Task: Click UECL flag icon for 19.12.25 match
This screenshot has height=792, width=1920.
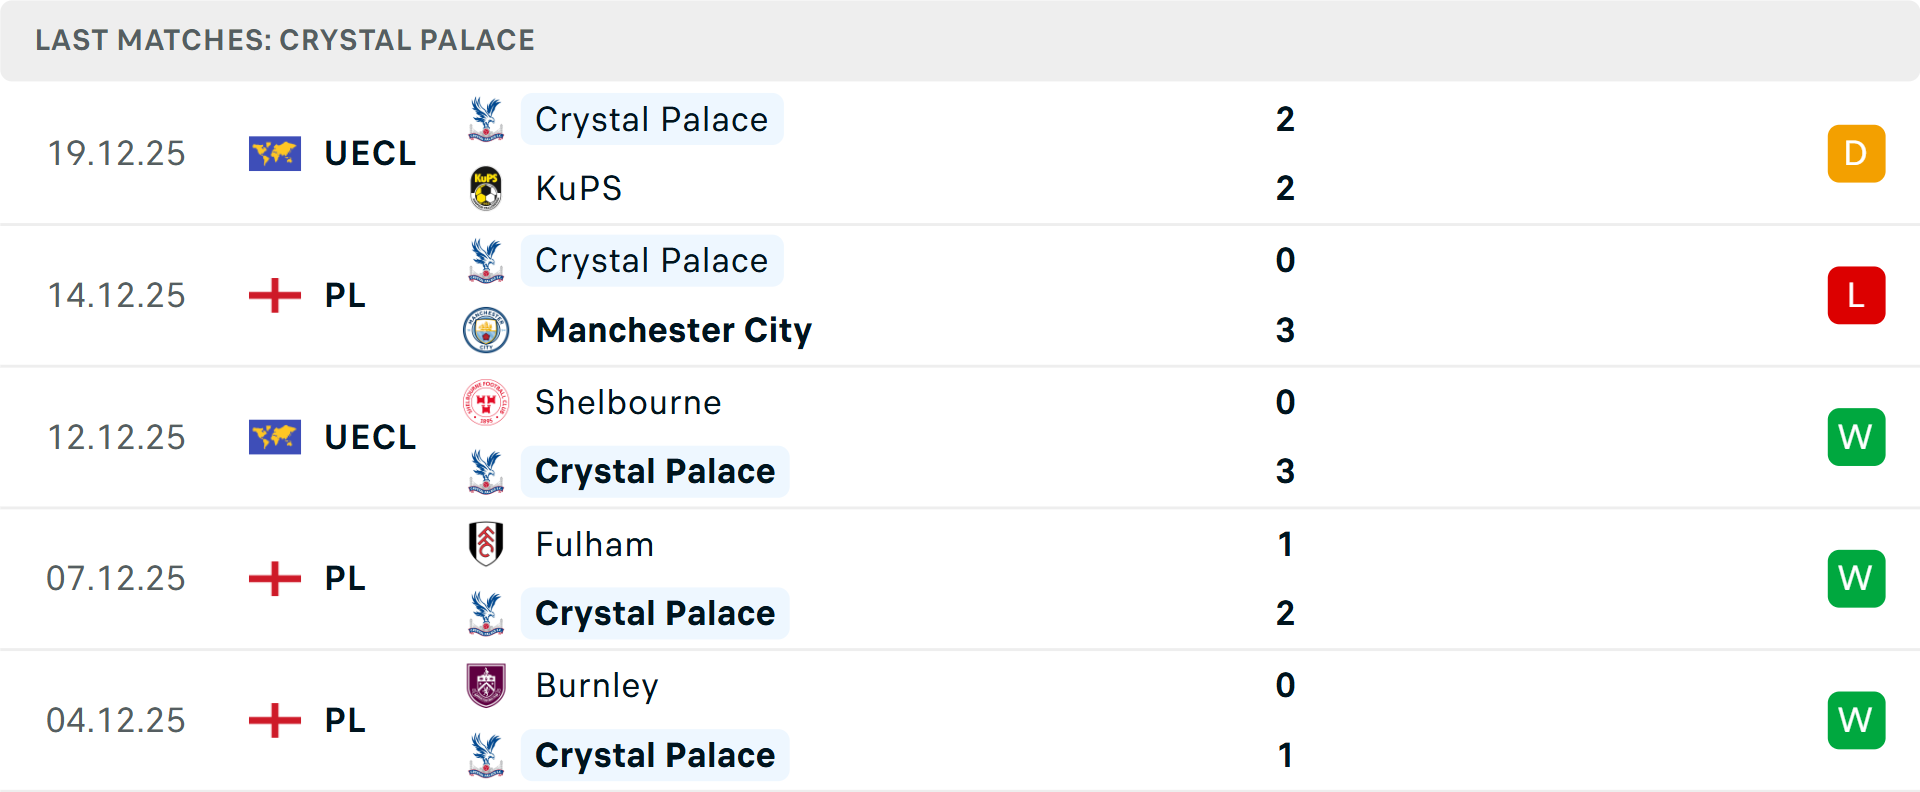Action: click(x=275, y=154)
